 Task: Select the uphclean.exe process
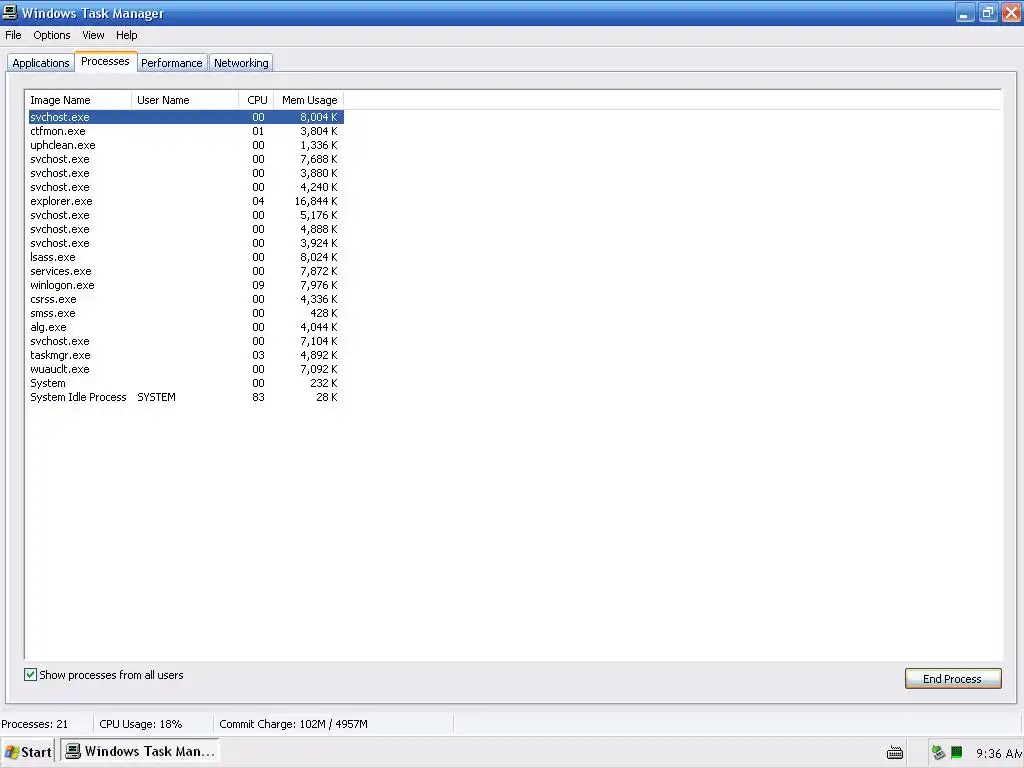pyautogui.click(x=185, y=145)
